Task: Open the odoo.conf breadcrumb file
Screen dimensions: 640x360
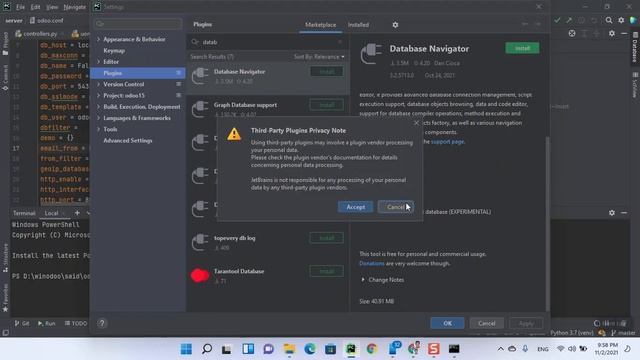Action: pos(47,20)
